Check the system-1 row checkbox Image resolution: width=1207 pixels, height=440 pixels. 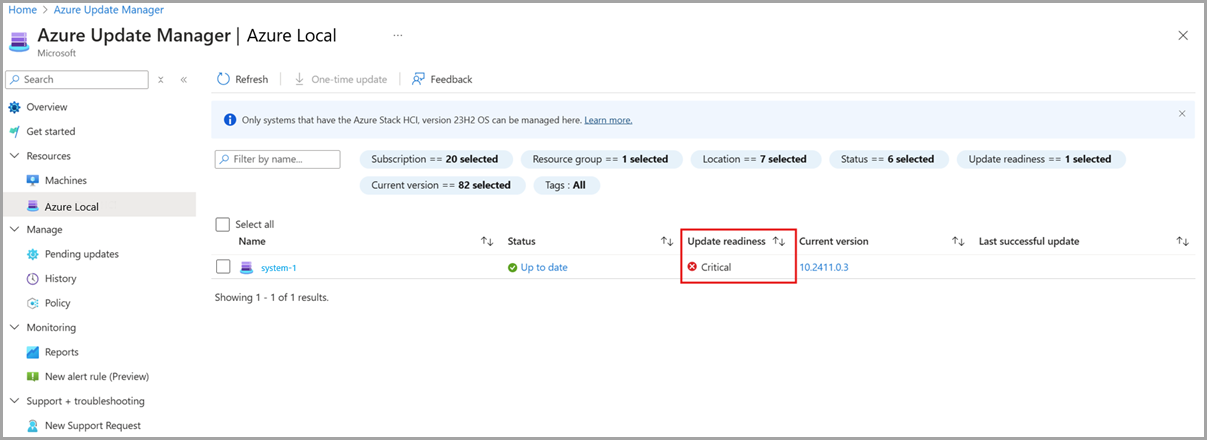223,267
